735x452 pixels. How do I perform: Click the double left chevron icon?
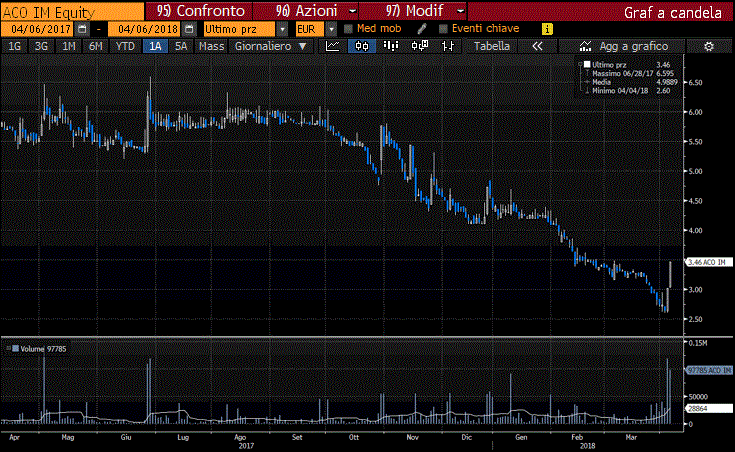pyautogui.click(x=538, y=46)
